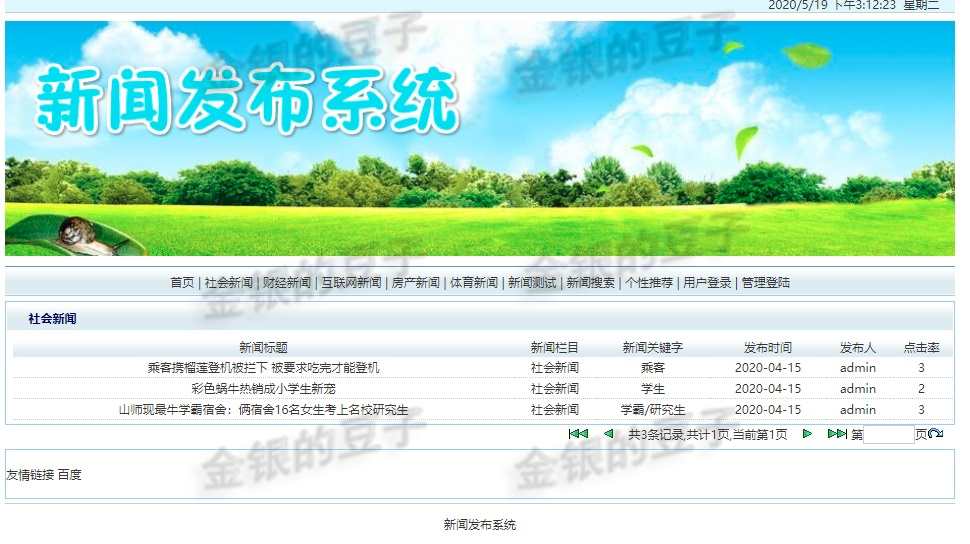This screenshot has width=970, height=544.
Task: Open the 新闻测试 navigation item
Action: pos(532,283)
